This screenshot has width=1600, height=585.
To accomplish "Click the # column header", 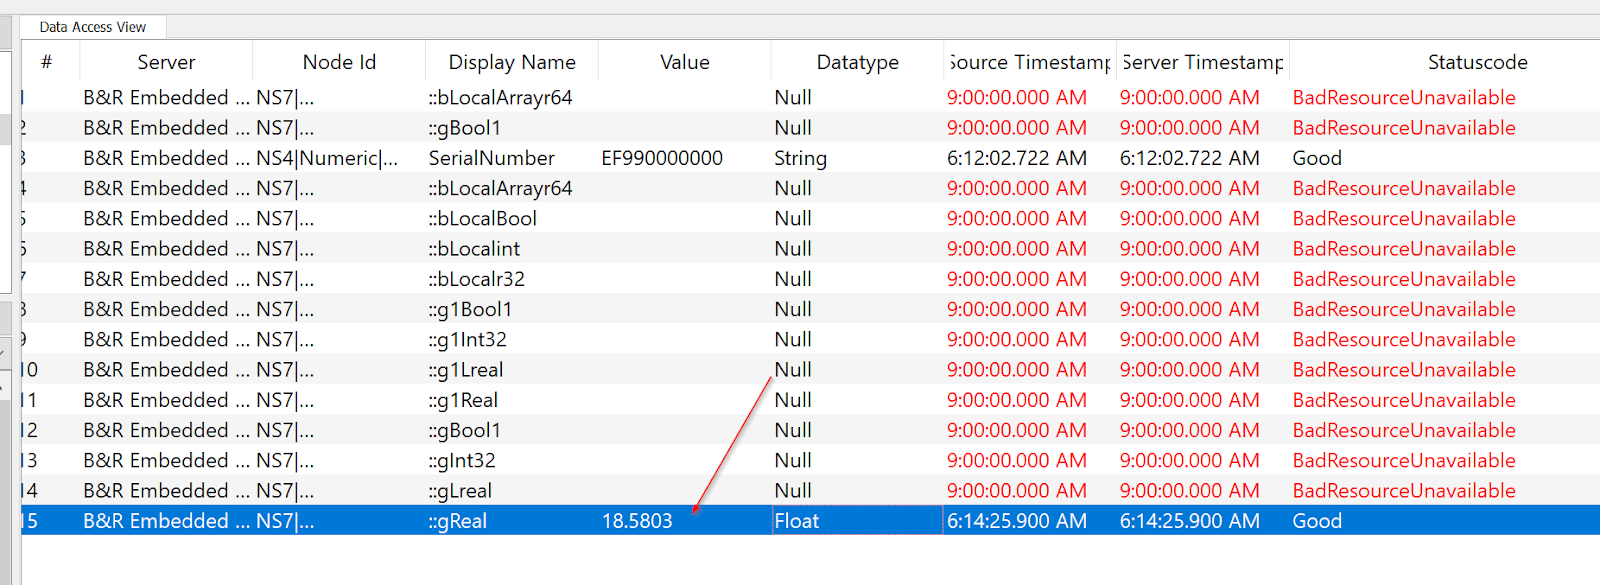I will point(46,62).
